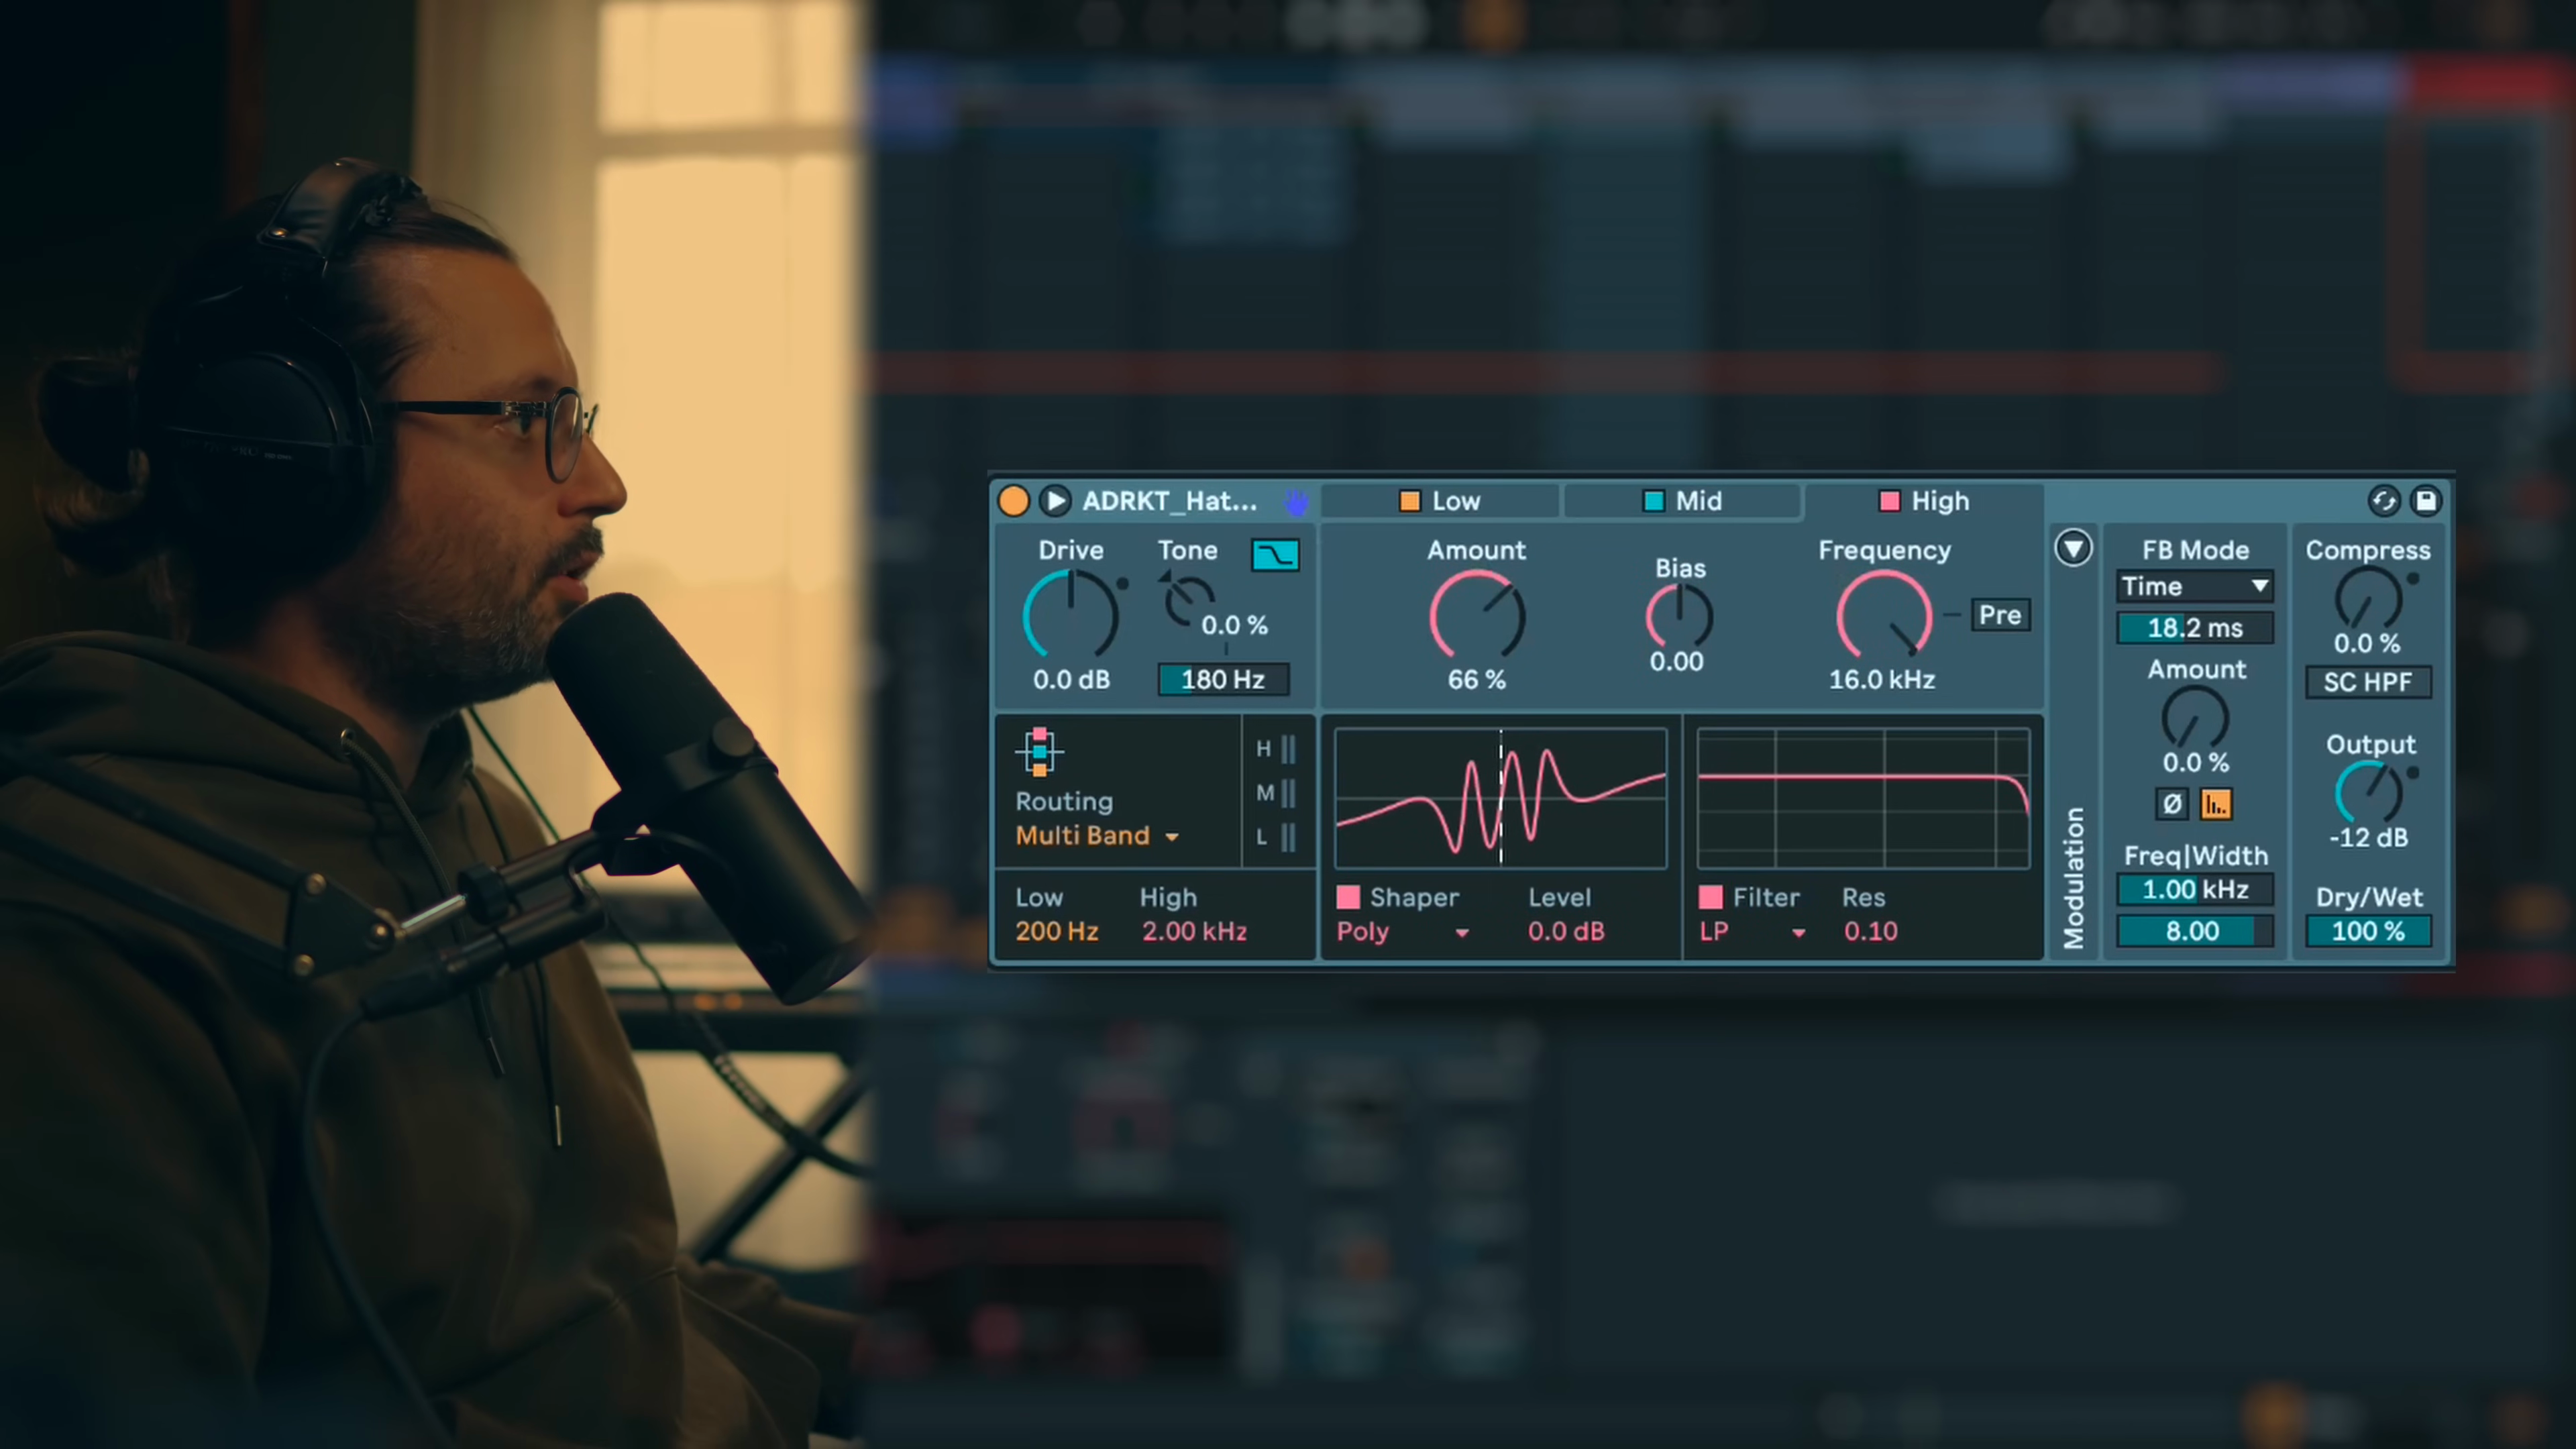Click the SC HPF button
Viewport: 2576px width, 1449px height.
[x=2367, y=683]
